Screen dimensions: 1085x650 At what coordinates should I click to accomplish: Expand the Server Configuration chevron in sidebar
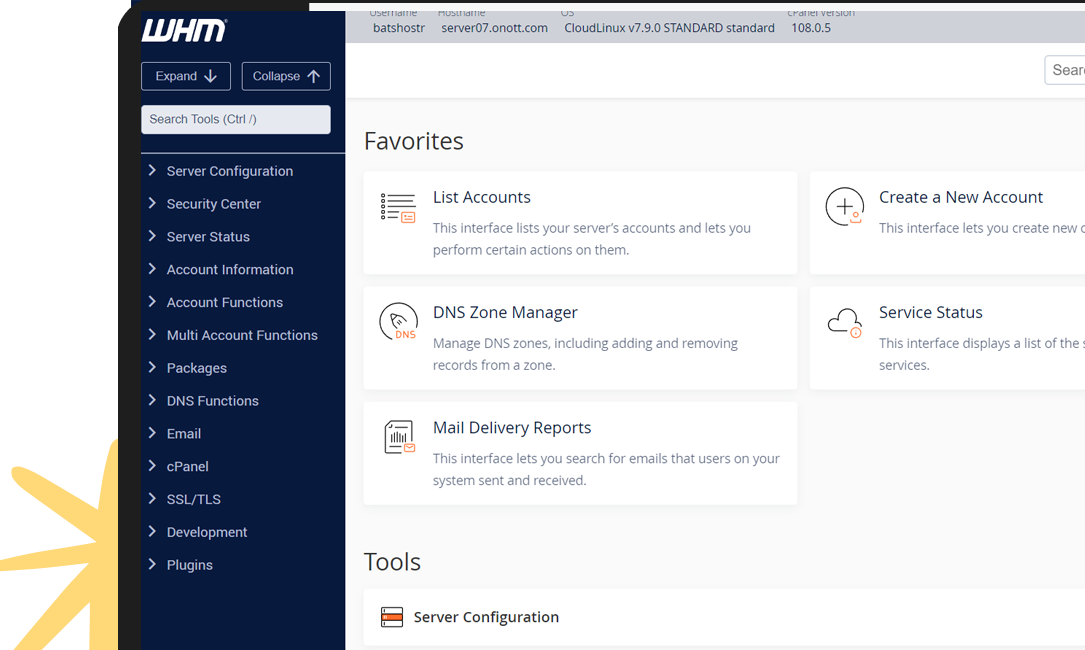pyautogui.click(x=152, y=171)
